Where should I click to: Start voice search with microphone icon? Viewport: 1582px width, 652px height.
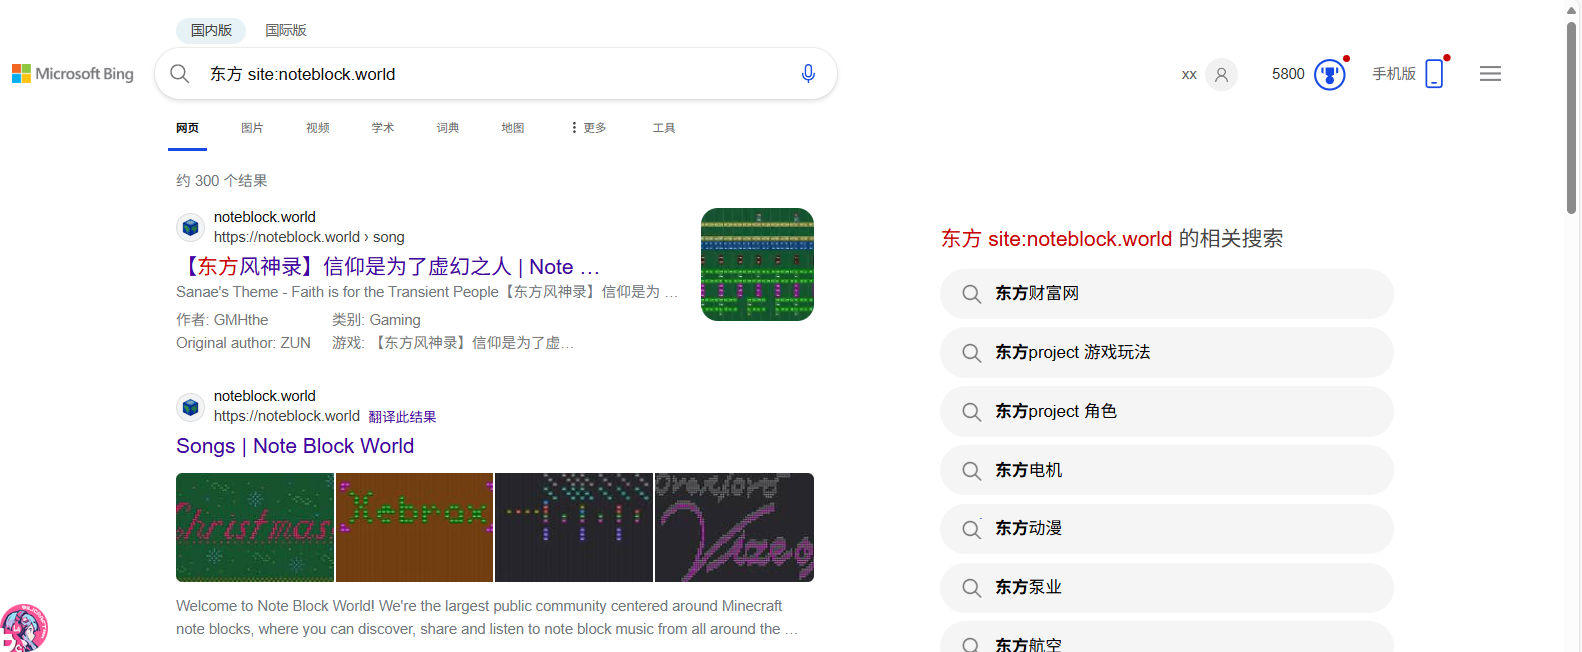(x=808, y=74)
